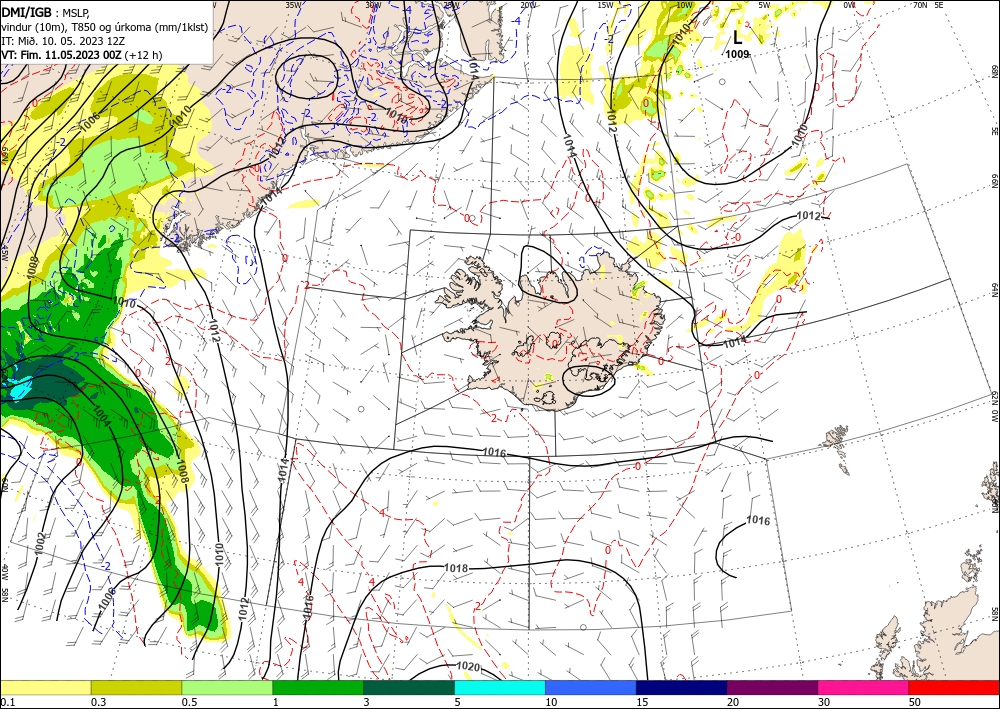Select the 'VT: Fim. 11.05.2023 00Z (+12 h)' line

(x=82, y=55)
